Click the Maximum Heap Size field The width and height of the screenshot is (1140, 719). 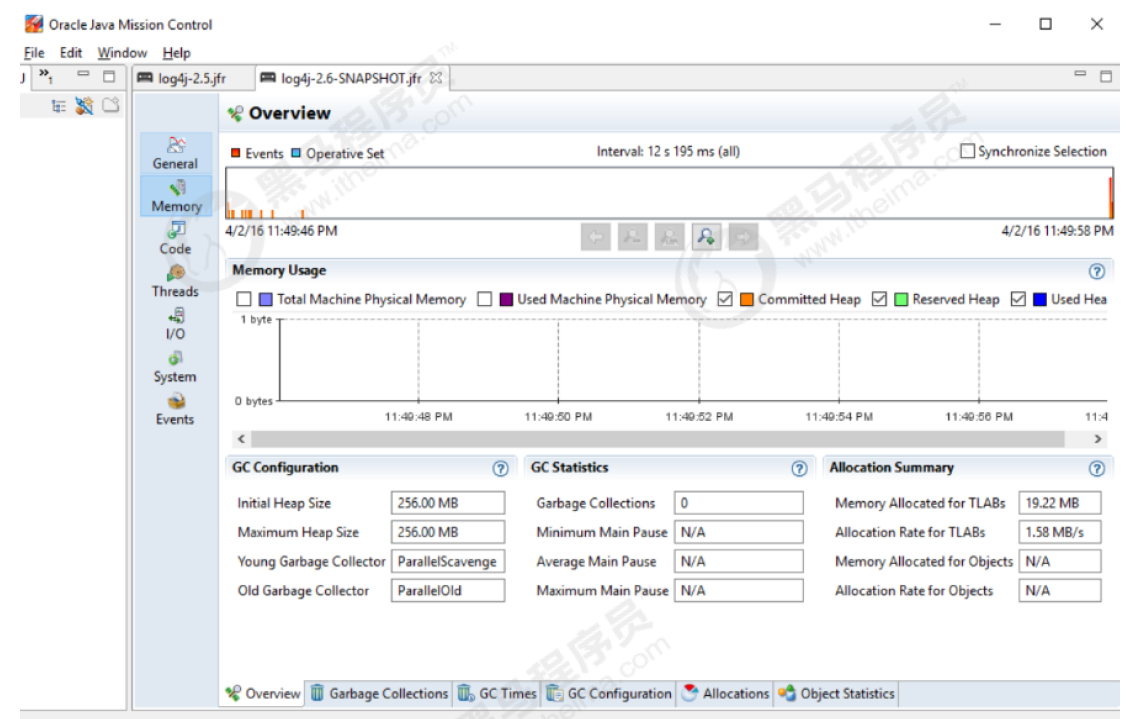[448, 532]
